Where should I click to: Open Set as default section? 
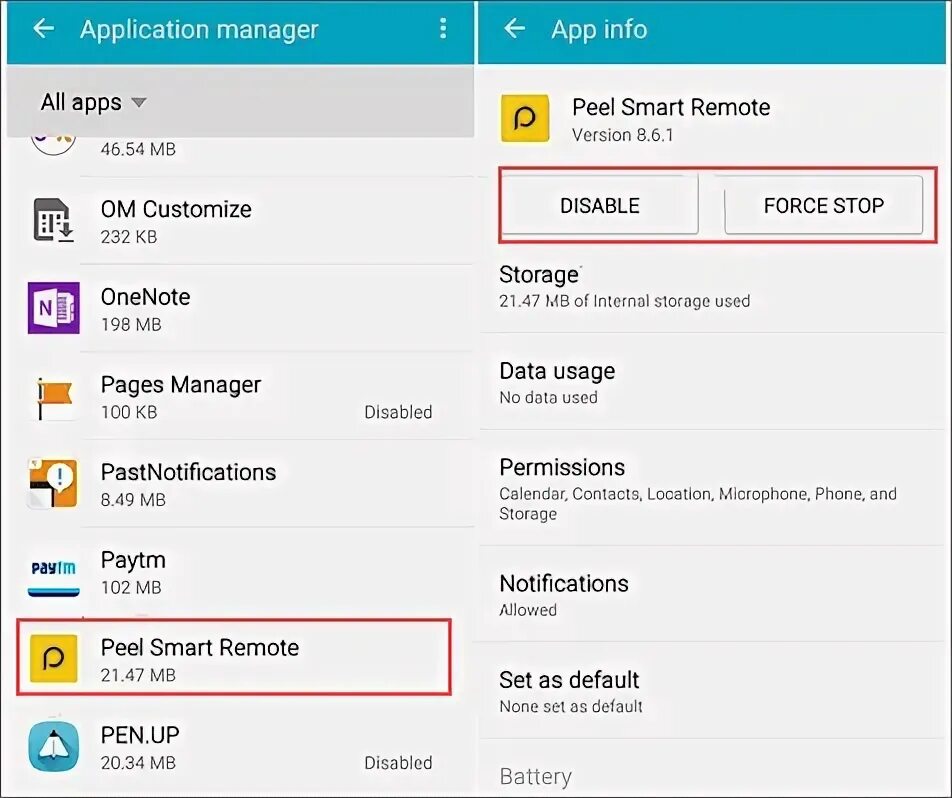[x=712, y=691]
